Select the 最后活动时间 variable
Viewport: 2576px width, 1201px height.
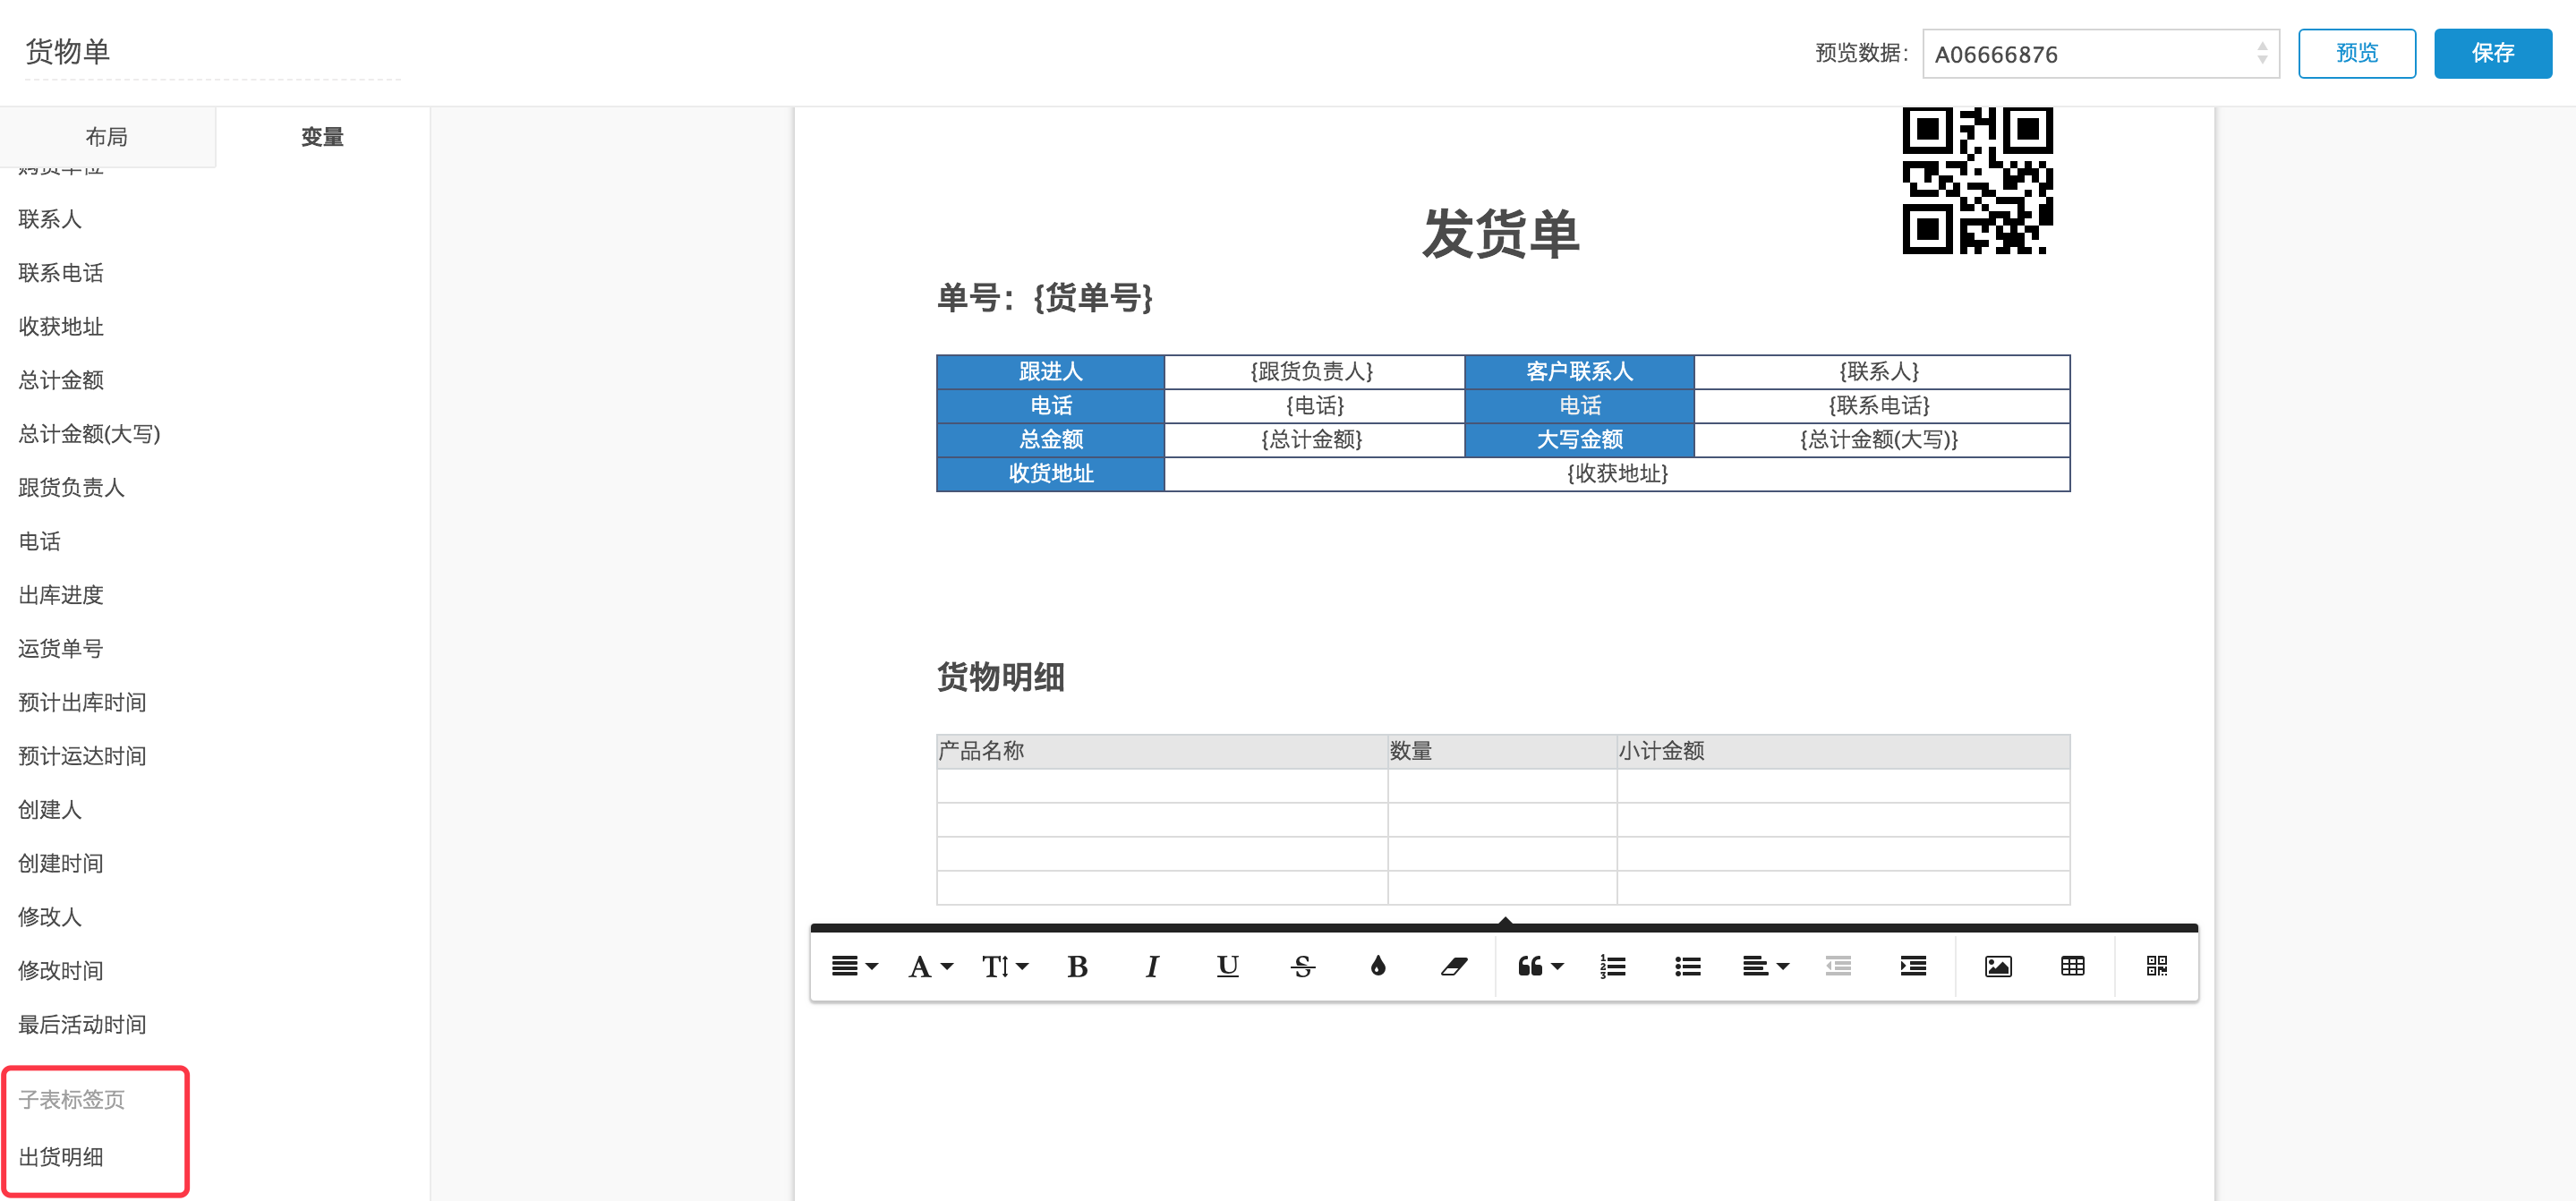[83, 1025]
